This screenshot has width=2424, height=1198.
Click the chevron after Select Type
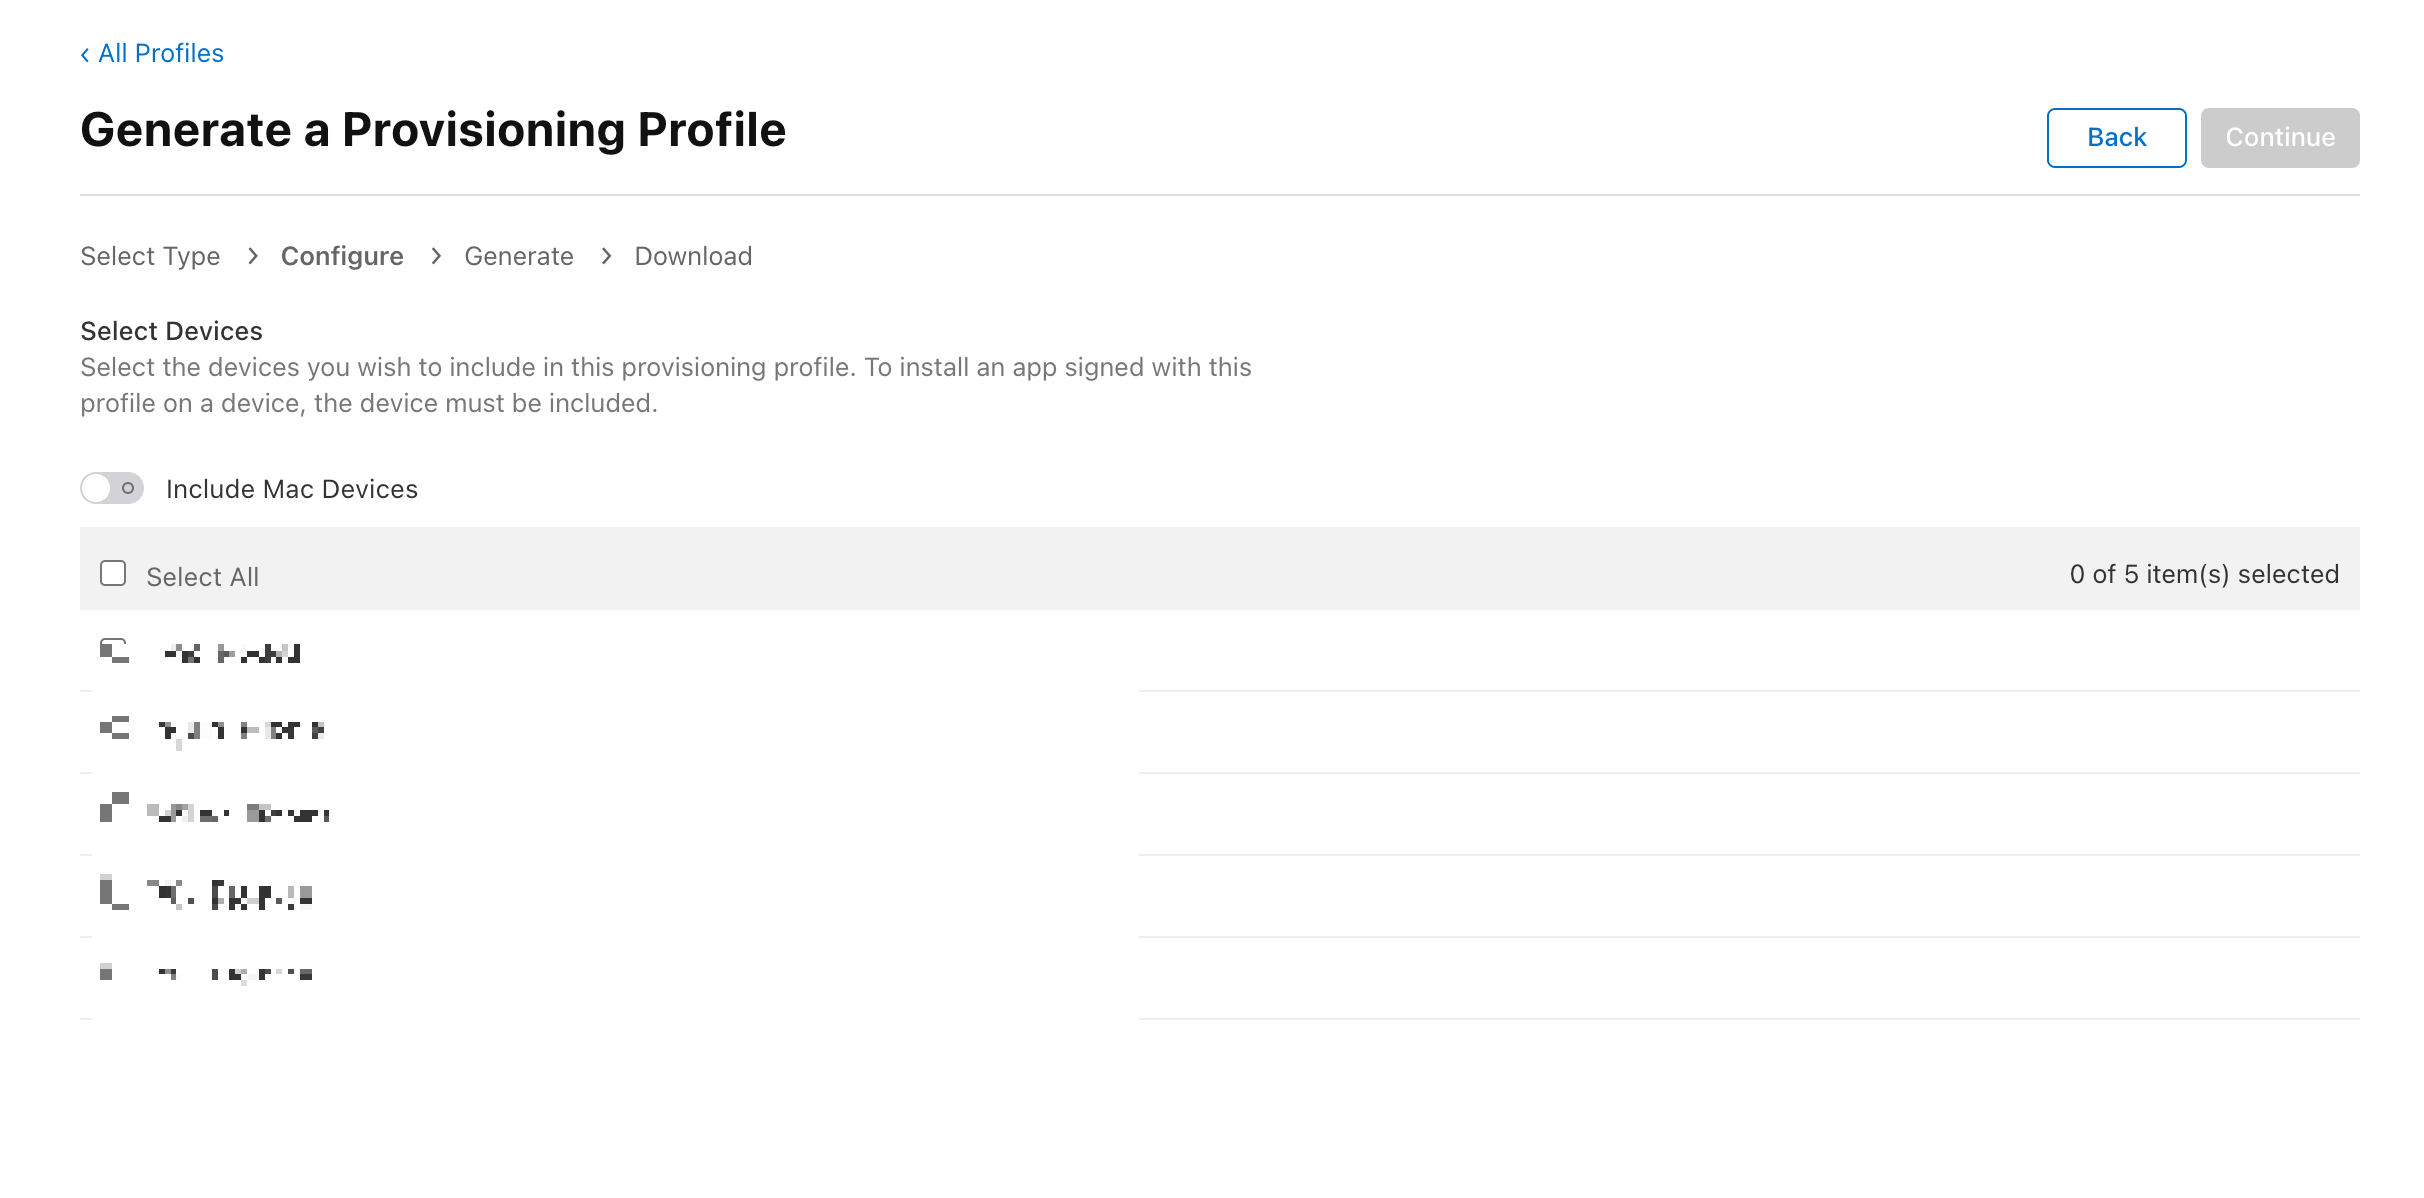253,257
